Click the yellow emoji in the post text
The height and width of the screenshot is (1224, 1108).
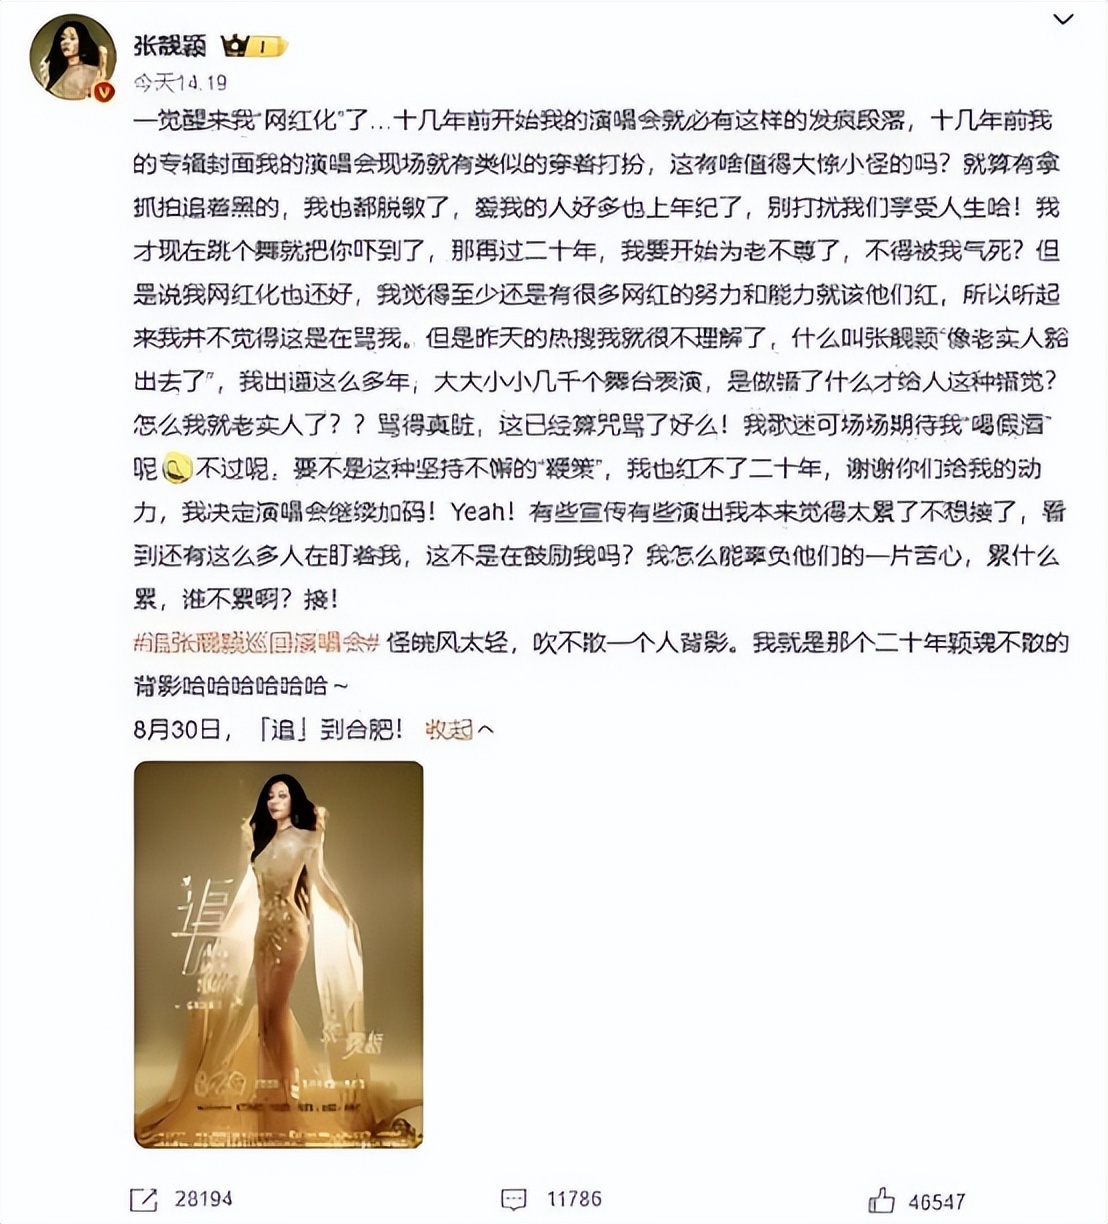point(177,469)
